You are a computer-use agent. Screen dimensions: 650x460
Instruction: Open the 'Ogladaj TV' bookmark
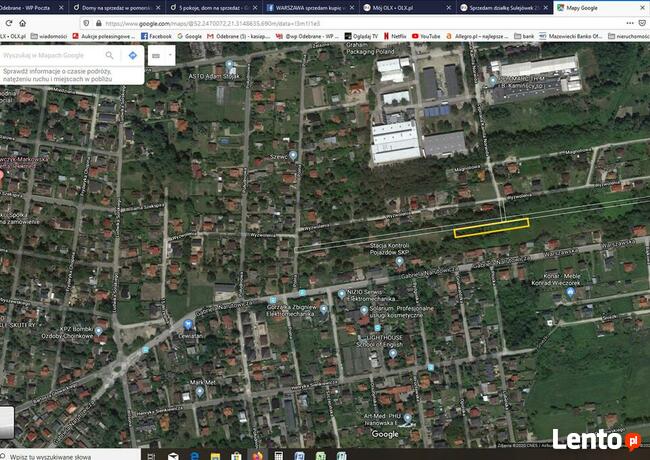[361, 36]
